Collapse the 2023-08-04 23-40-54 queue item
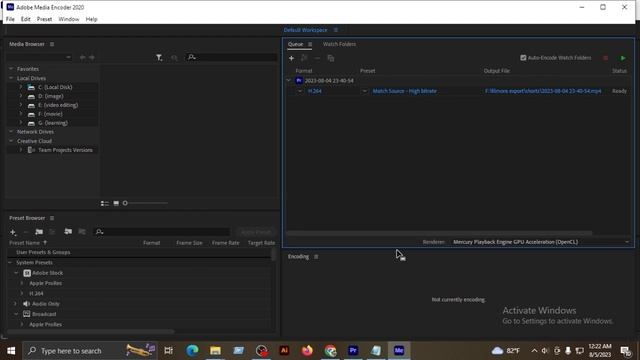 point(289,80)
